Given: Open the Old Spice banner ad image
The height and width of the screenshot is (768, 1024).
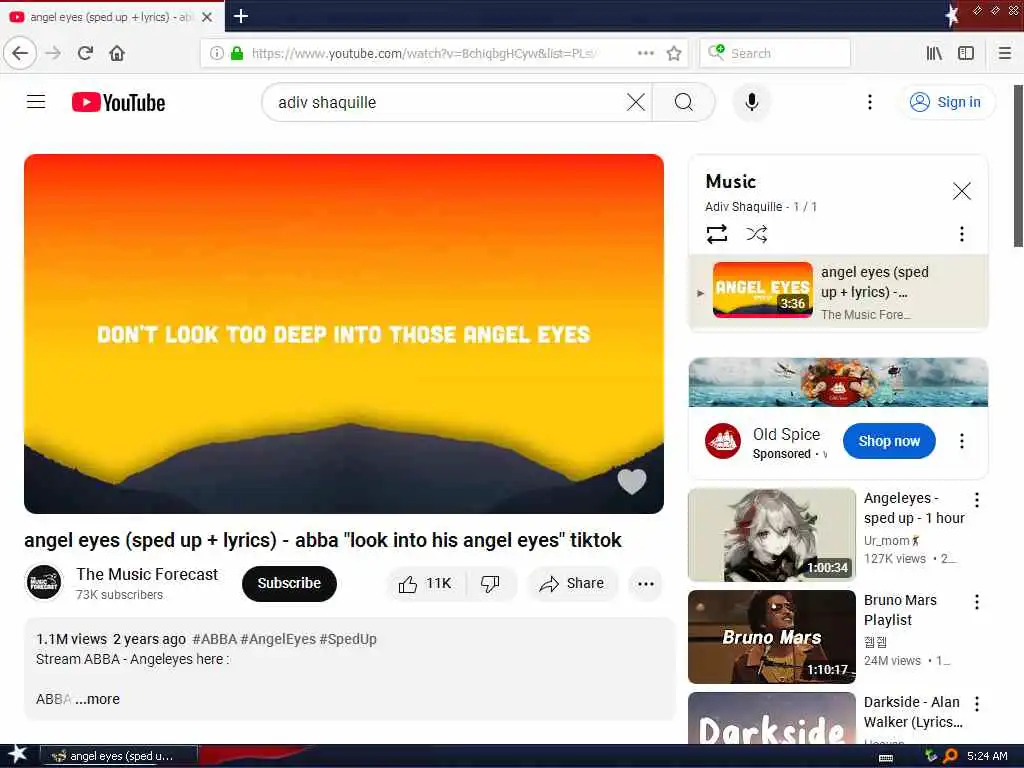Looking at the screenshot, I should (838, 382).
